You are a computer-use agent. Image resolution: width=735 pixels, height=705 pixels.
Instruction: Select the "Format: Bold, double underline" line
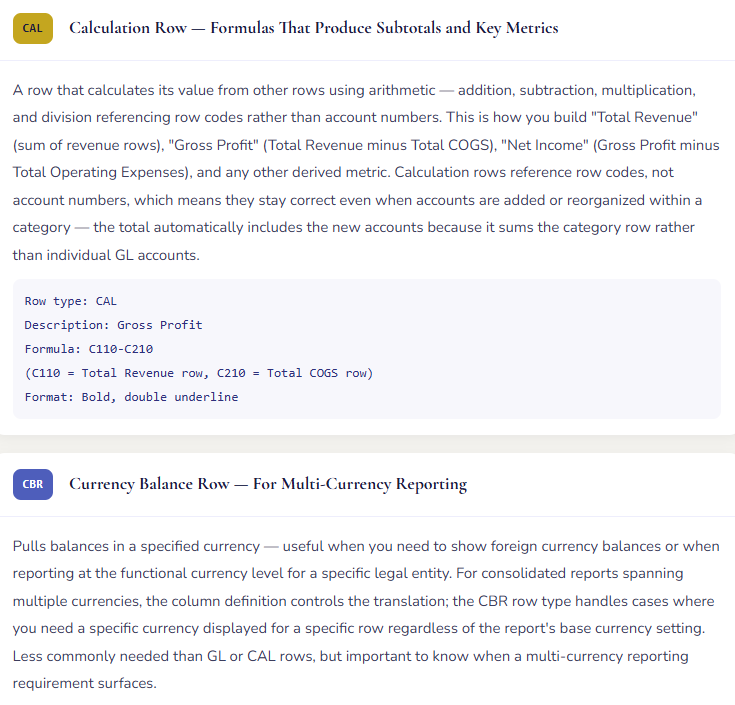click(x=131, y=397)
